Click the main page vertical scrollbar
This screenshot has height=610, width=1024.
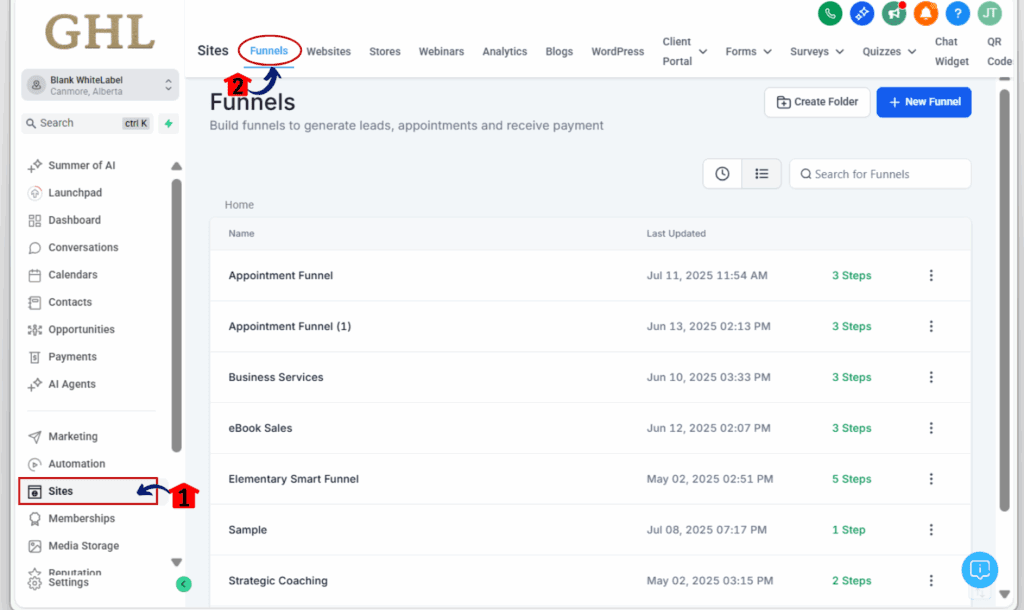(x=1004, y=300)
